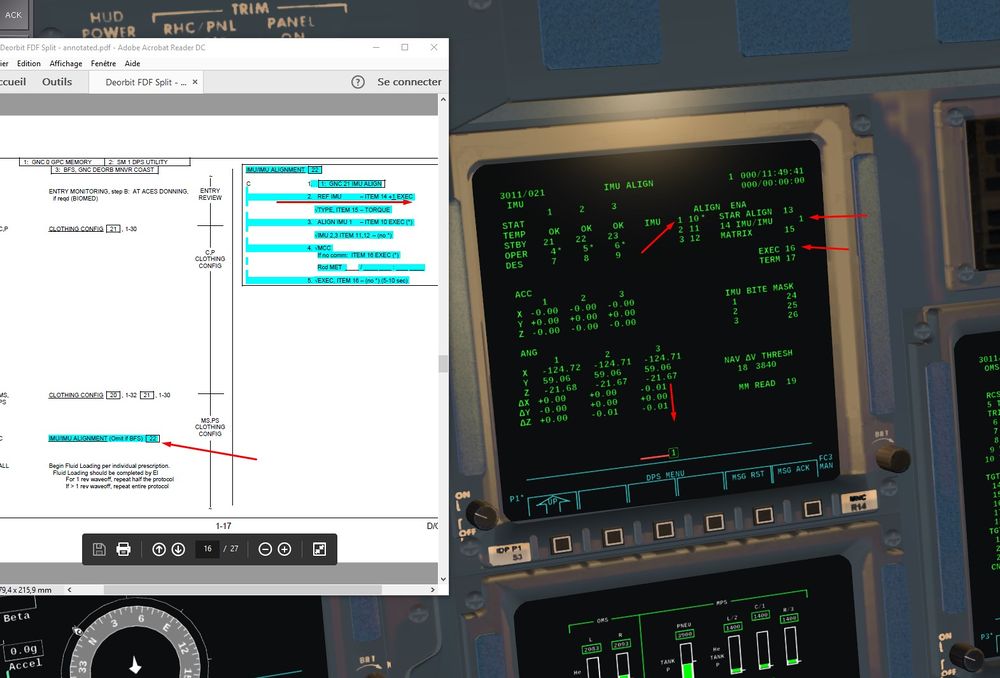Click the bezel button beneath the UP softkey
Screen dimensions: 1000x678
pos(561,544)
